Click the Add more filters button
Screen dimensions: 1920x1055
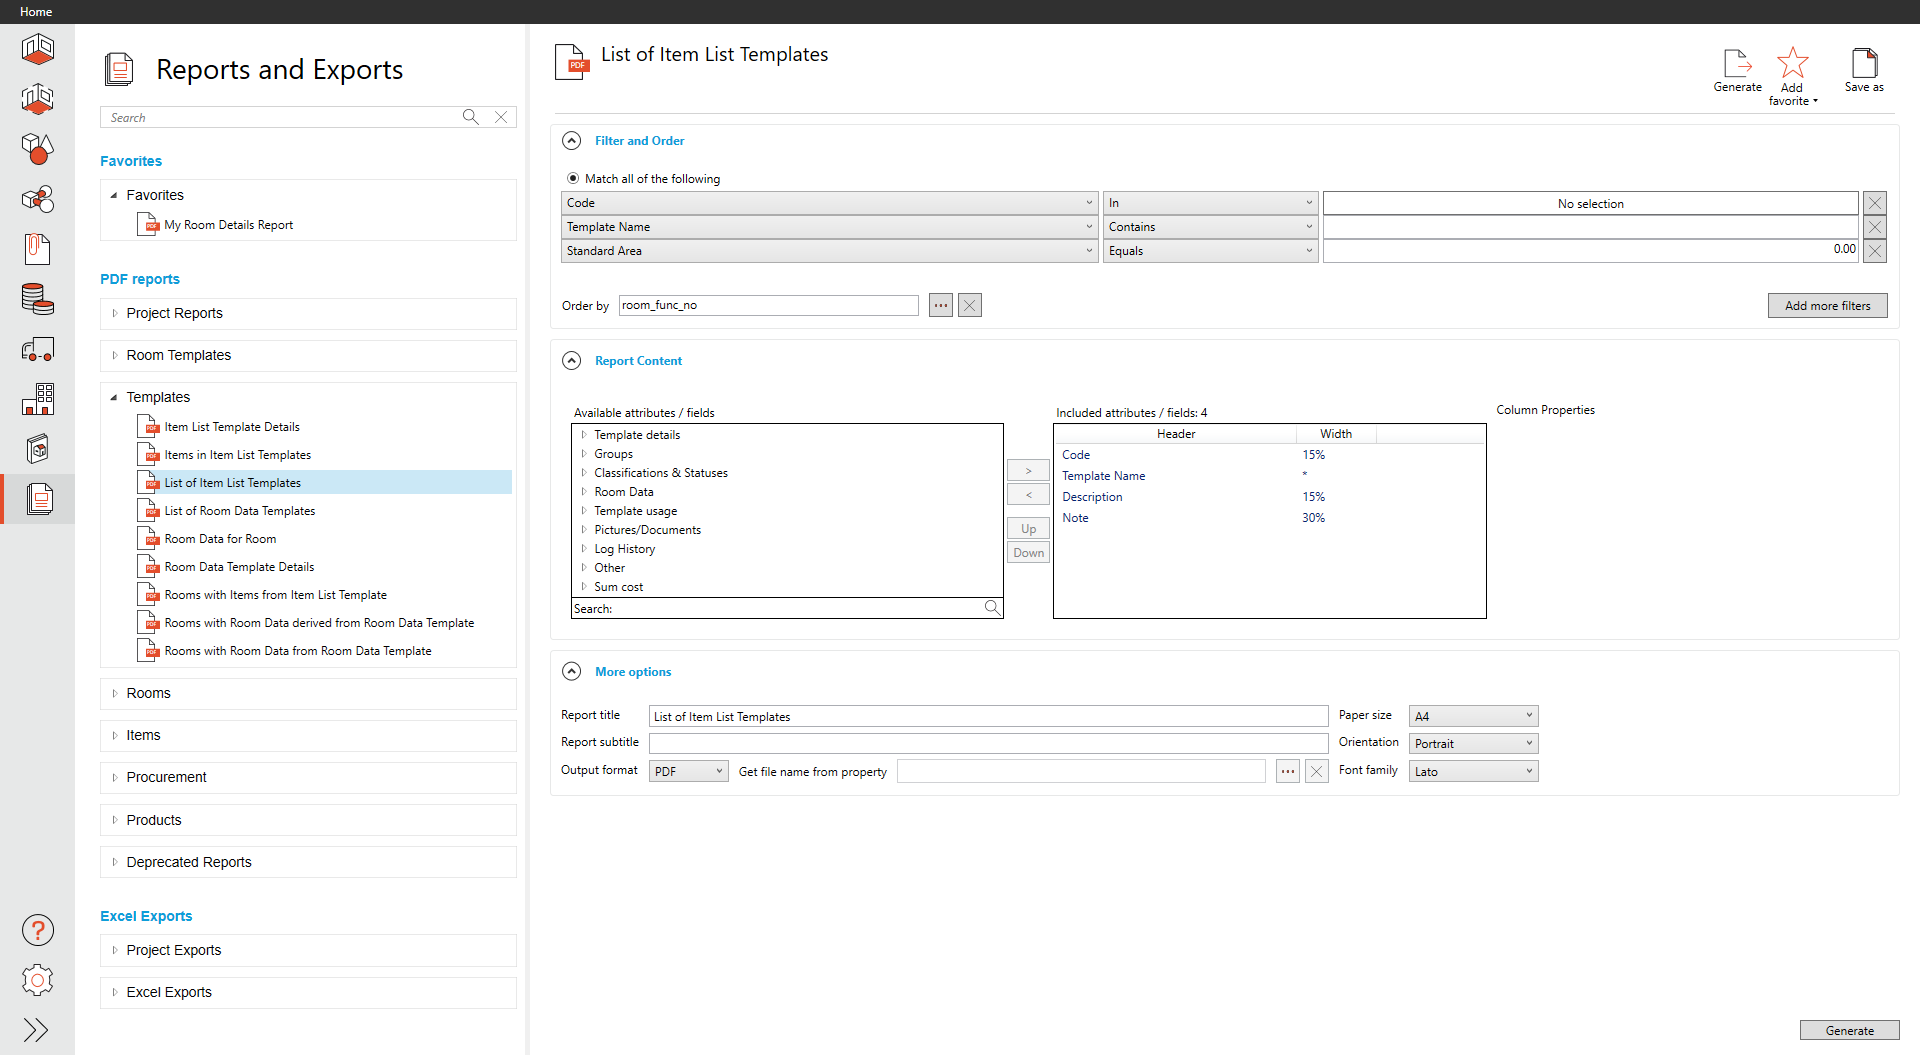click(x=1827, y=306)
